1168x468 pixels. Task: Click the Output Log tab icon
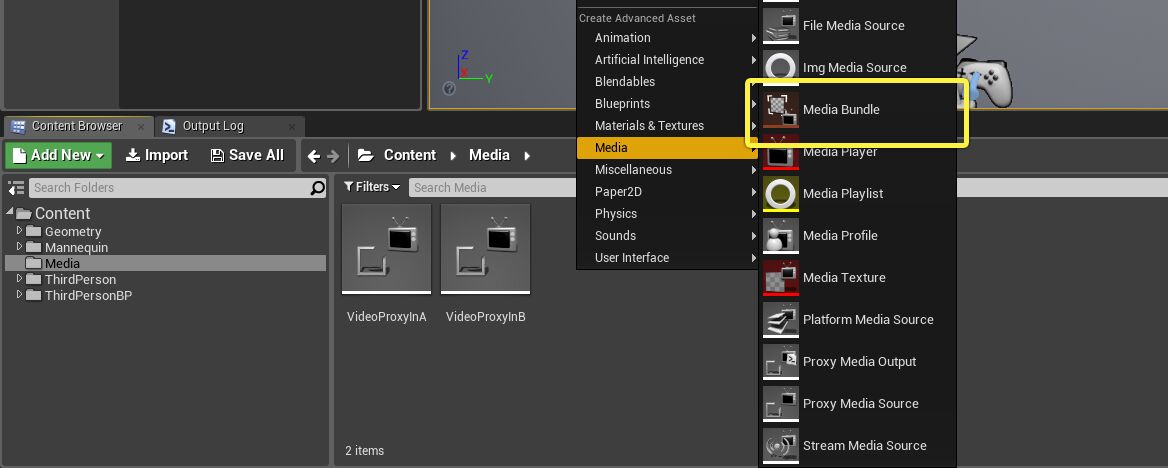[x=169, y=126]
